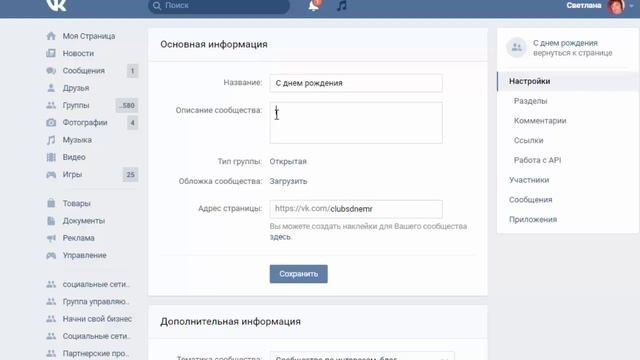
Task: Select Работа с API menu item
Action: [537, 160]
